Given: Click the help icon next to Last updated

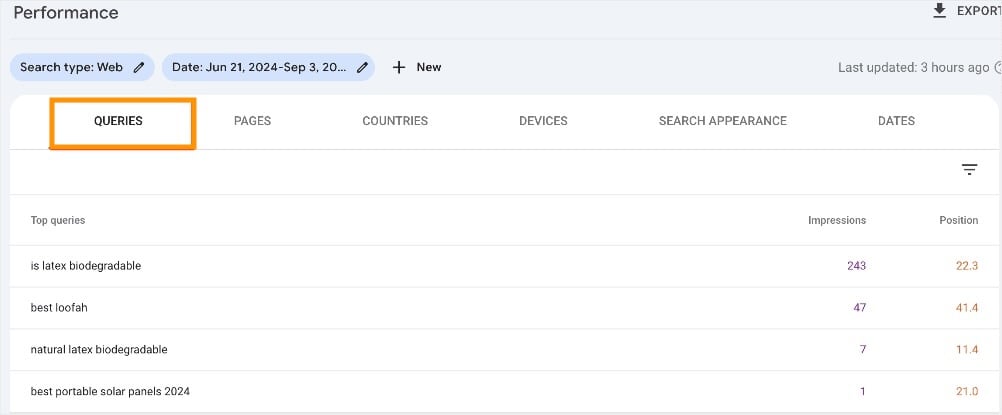Looking at the screenshot, I should click(998, 67).
